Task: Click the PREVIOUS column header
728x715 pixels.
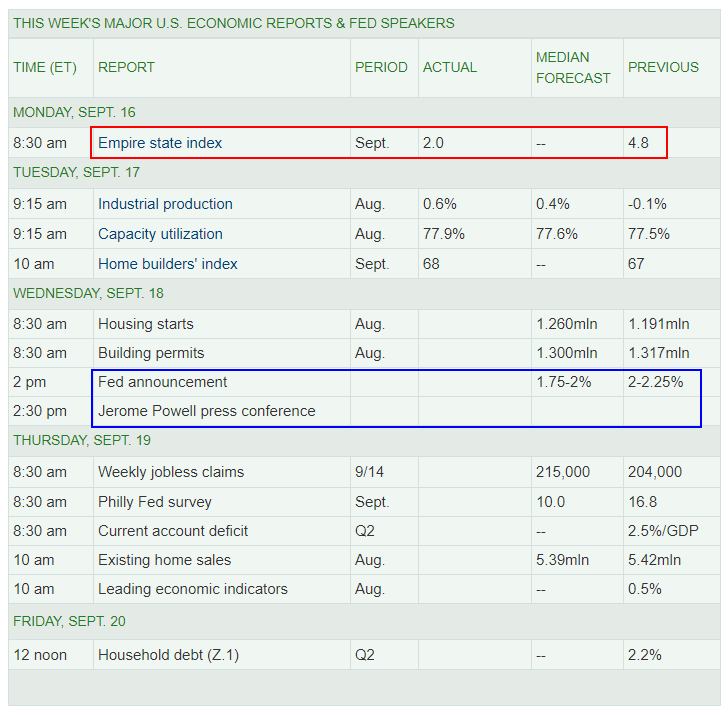Action: click(x=663, y=67)
